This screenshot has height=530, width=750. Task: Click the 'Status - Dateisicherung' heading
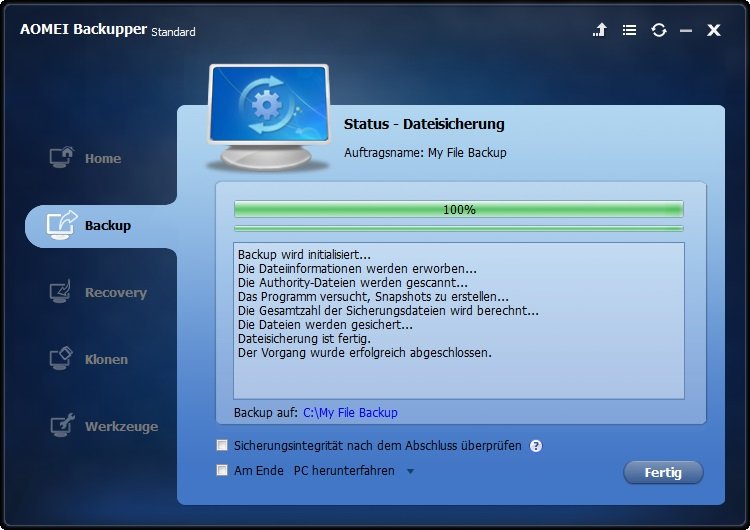pyautogui.click(x=424, y=124)
